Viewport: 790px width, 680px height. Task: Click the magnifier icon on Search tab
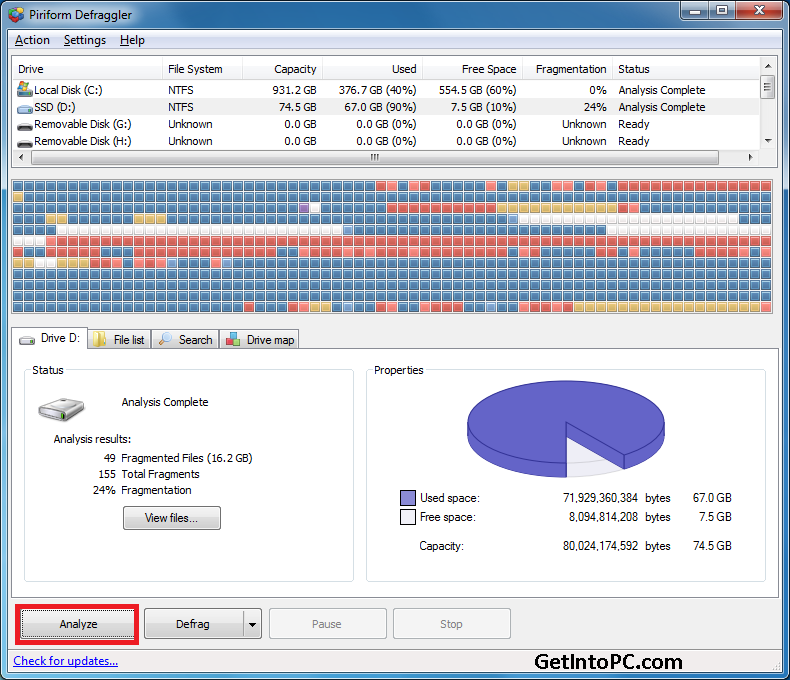click(x=165, y=339)
